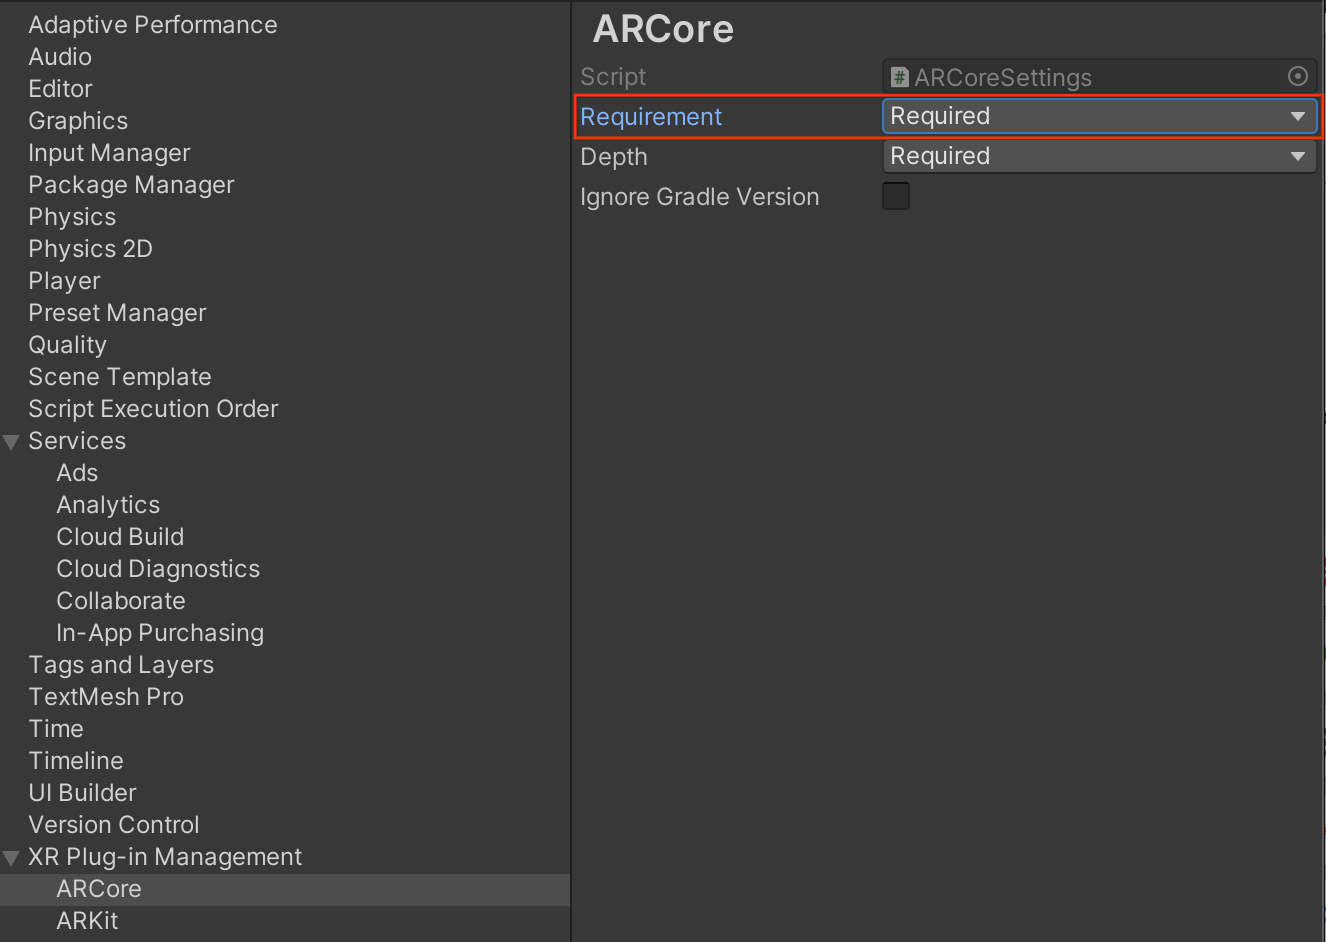1326x942 pixels.
Task: Go to Physics 2D settings
Action: (90, 249)
